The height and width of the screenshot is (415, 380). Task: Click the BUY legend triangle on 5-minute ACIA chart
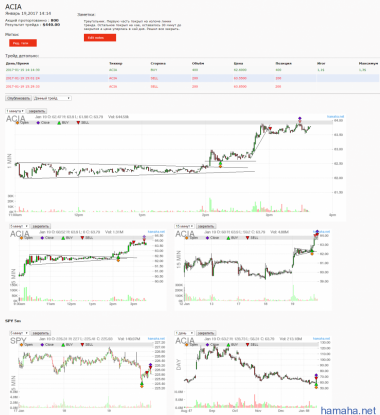click(63, 238)
